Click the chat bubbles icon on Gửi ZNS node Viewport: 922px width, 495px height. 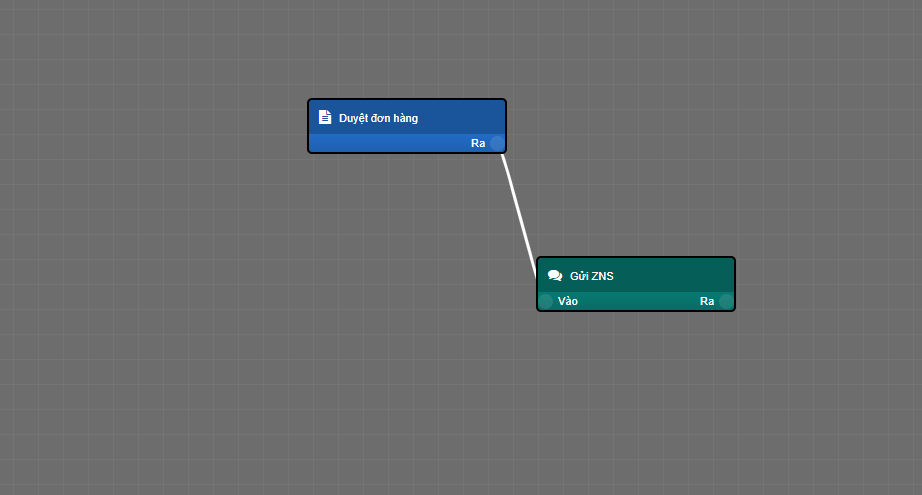coord(555,276)
